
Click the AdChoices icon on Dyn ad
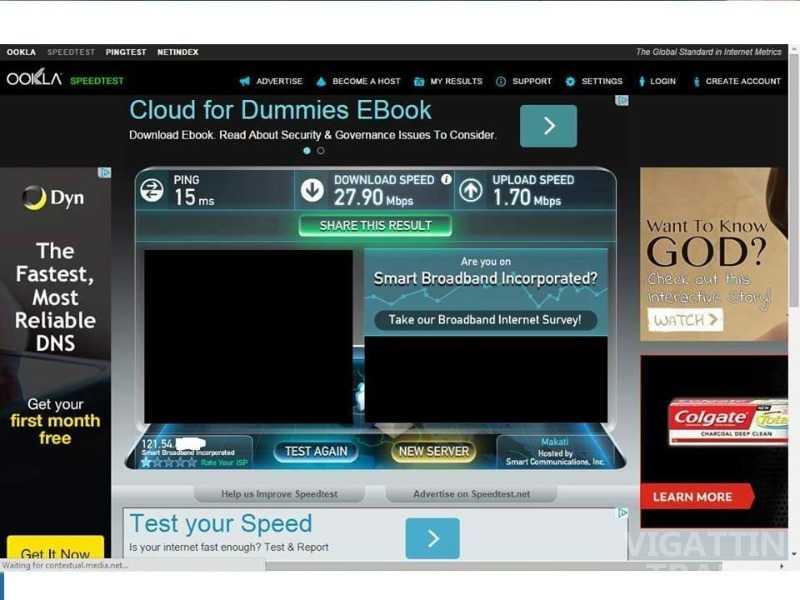click(x=105, y=173)
